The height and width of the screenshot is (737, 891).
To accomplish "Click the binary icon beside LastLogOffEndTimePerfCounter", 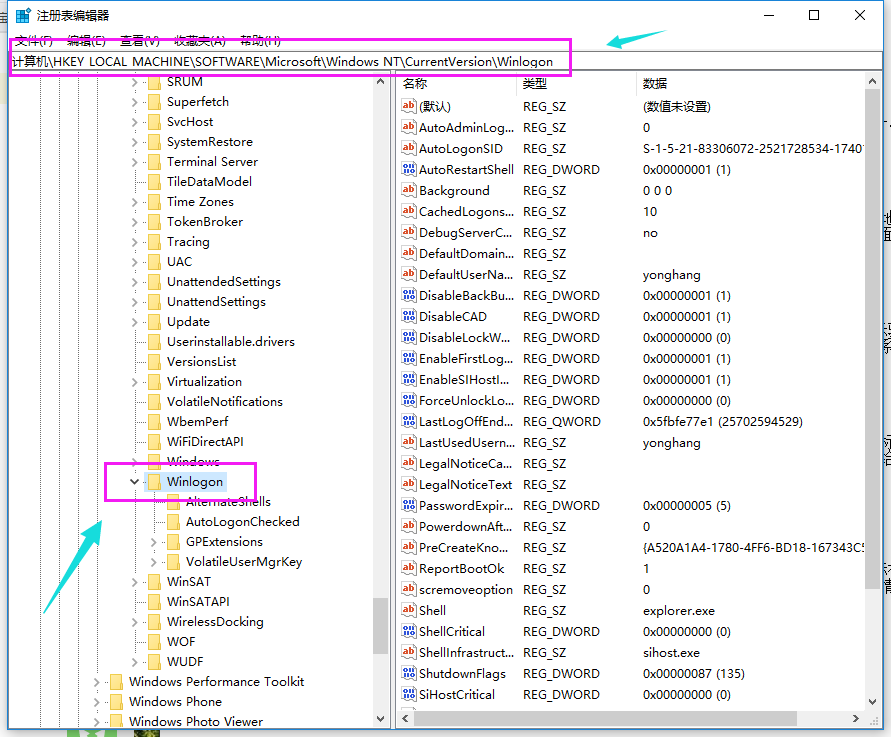I will [408, 421].
